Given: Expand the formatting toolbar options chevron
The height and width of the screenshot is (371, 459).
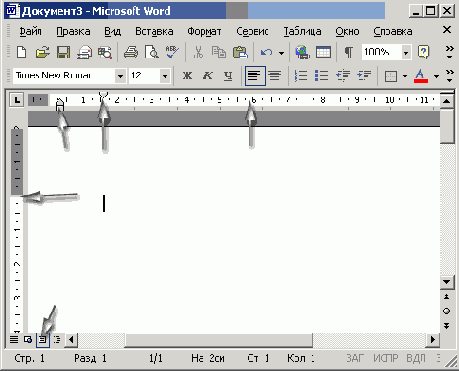Looking at the screenshot, I should pos(449,76).
